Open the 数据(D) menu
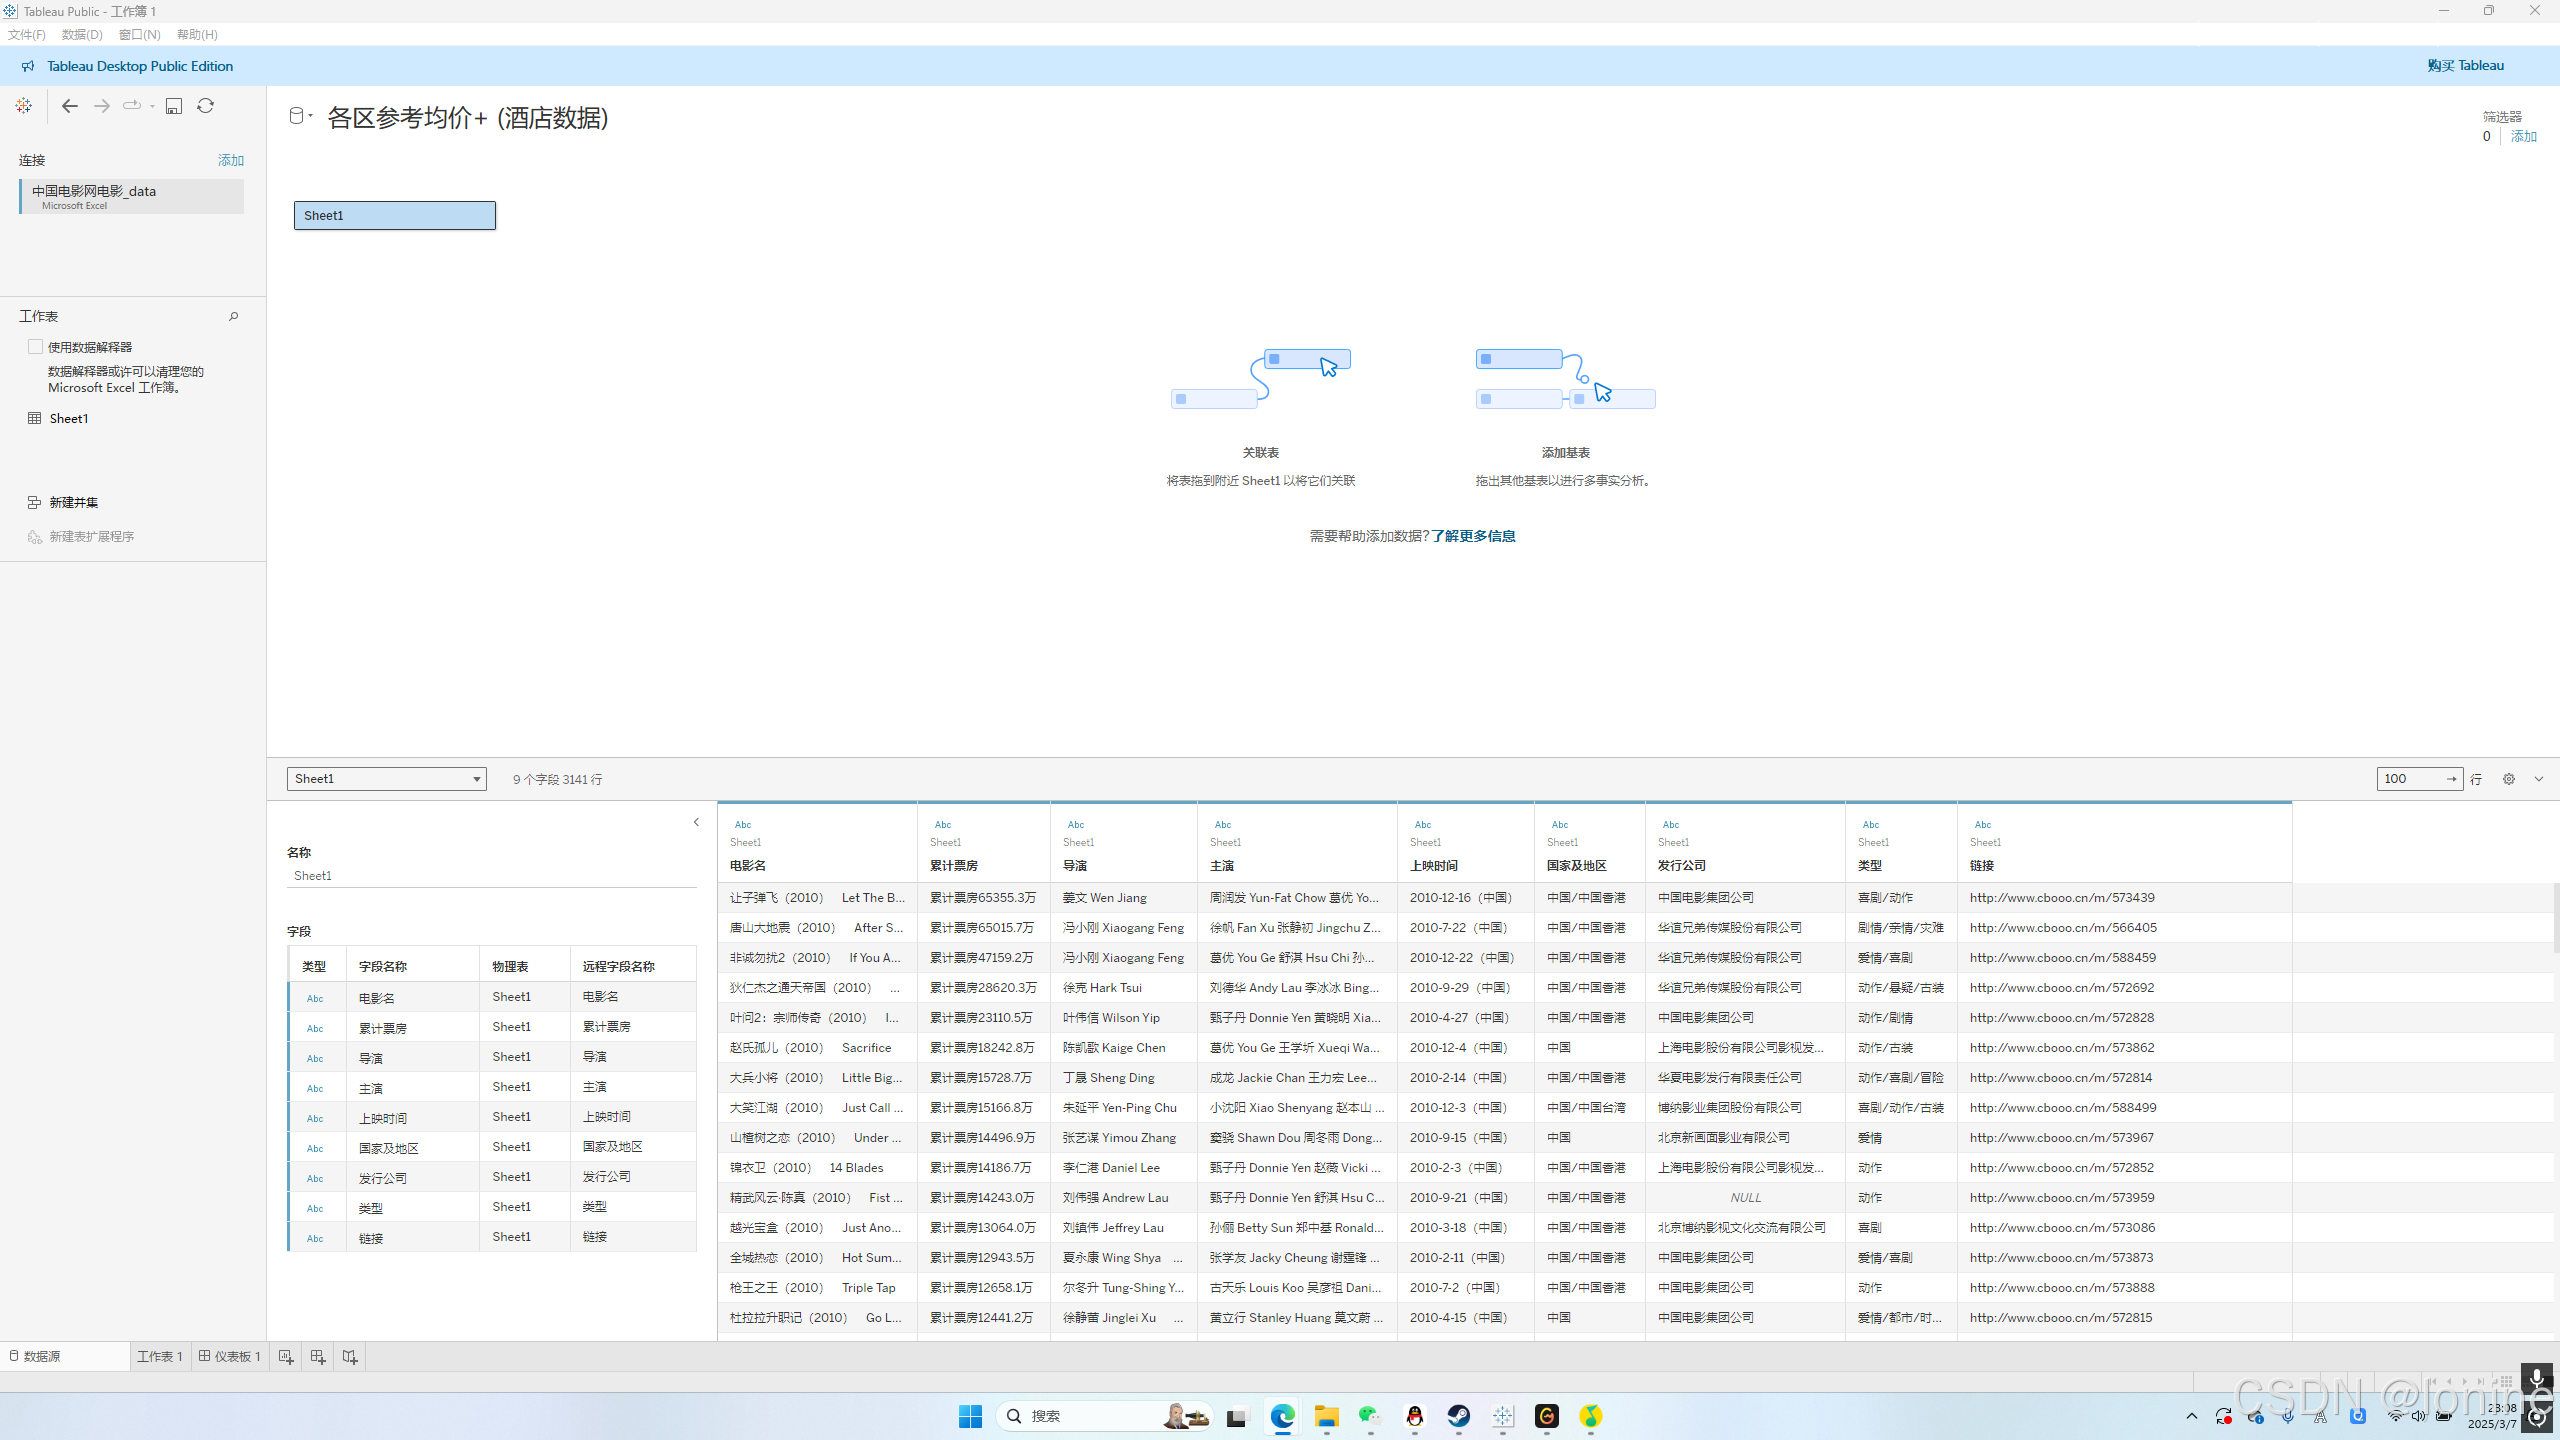This screenshot has height=1440, width=2560. pos(82,34)
